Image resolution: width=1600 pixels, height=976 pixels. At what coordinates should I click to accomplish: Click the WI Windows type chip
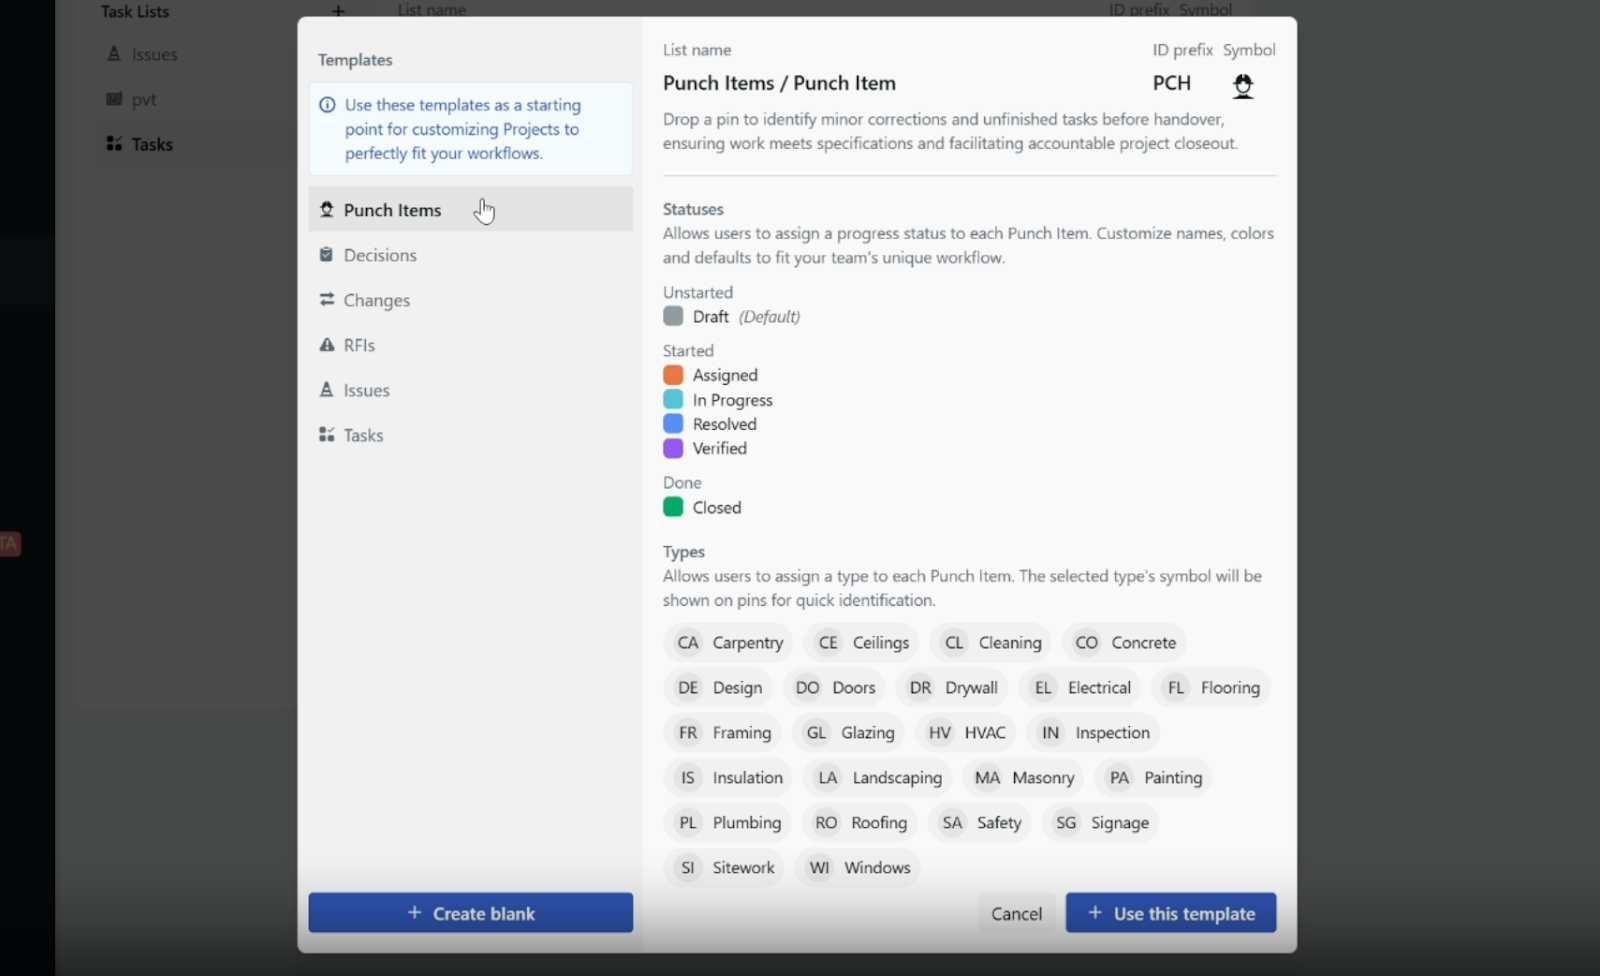point(858,868)
